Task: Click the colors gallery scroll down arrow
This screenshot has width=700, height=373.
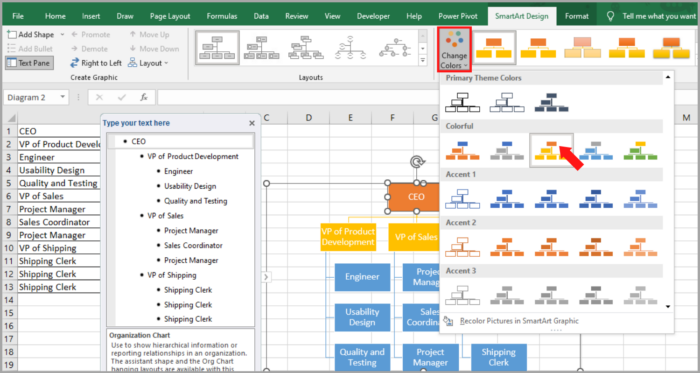Action: pos(668,307)
